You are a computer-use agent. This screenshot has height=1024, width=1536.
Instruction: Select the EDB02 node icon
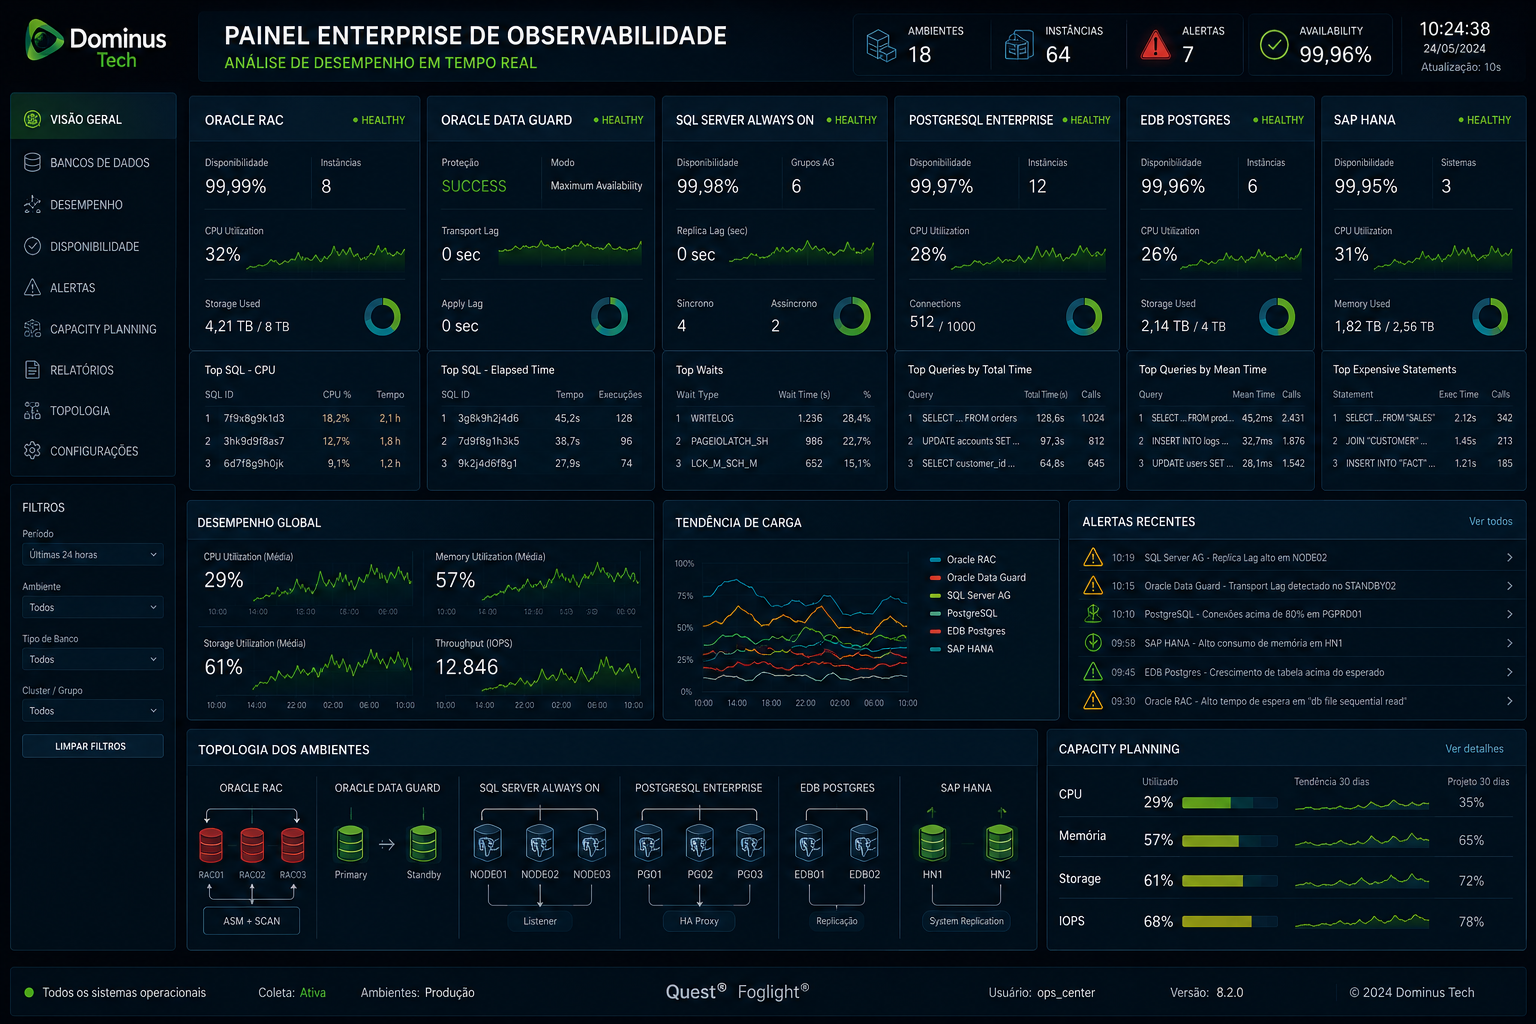click(864, 843)
